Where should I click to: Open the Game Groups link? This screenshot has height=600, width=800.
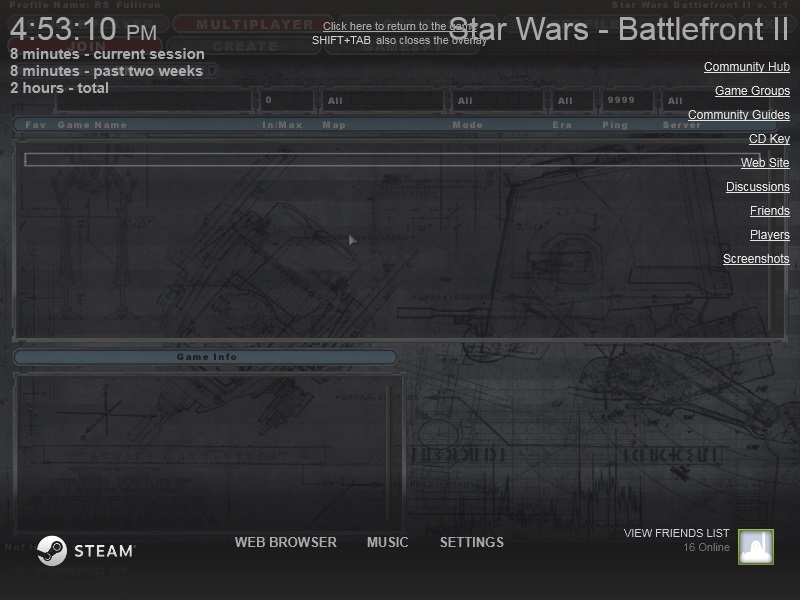coord(752,91)
